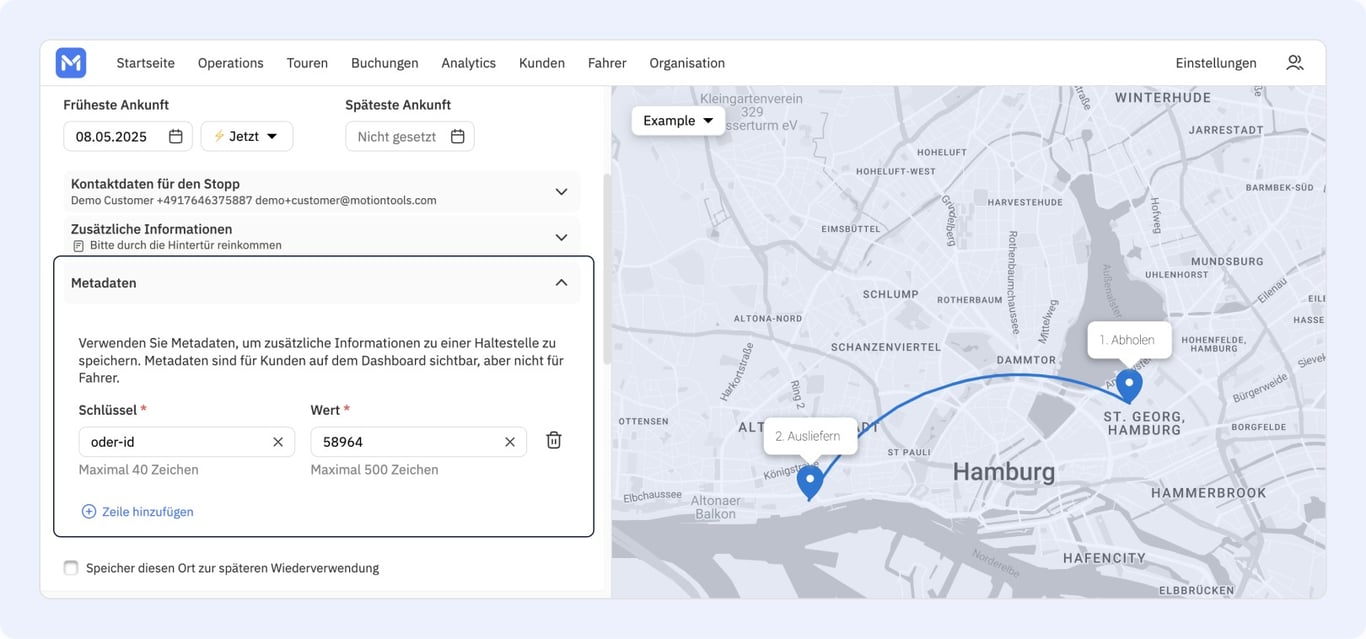Image resolution: width=1366 pixels, height=639 pixels.
Task: Expand Kontaktdaten für den Stopp section
Action: pyautogui.click(x=322, y=191)
